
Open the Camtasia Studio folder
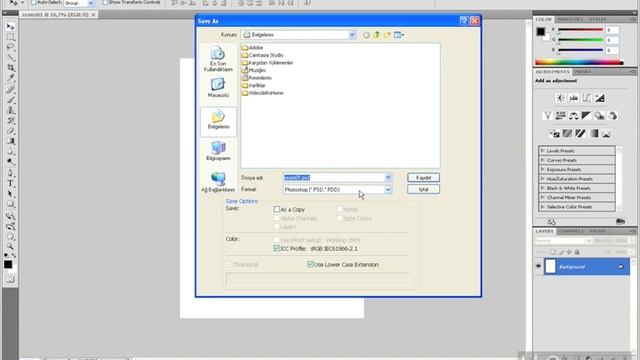coord(262,55)
